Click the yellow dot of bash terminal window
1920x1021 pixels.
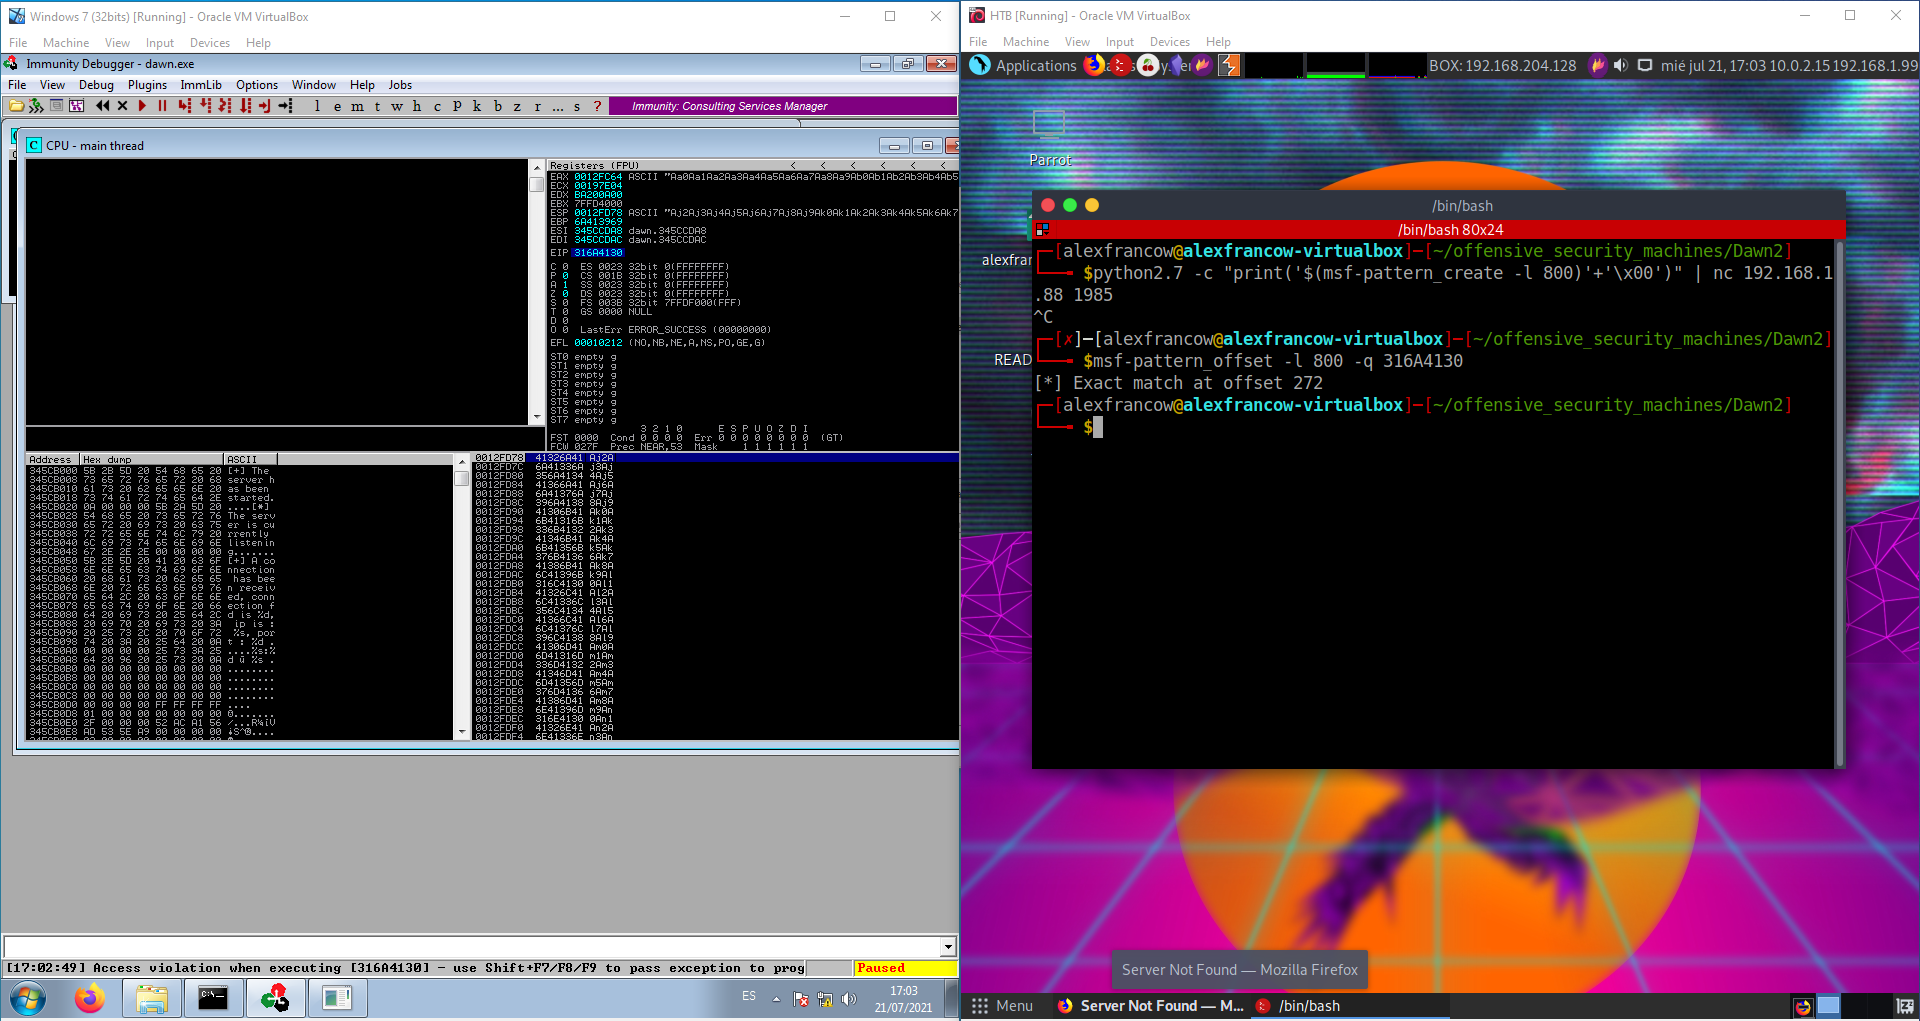pos(1092,205)
